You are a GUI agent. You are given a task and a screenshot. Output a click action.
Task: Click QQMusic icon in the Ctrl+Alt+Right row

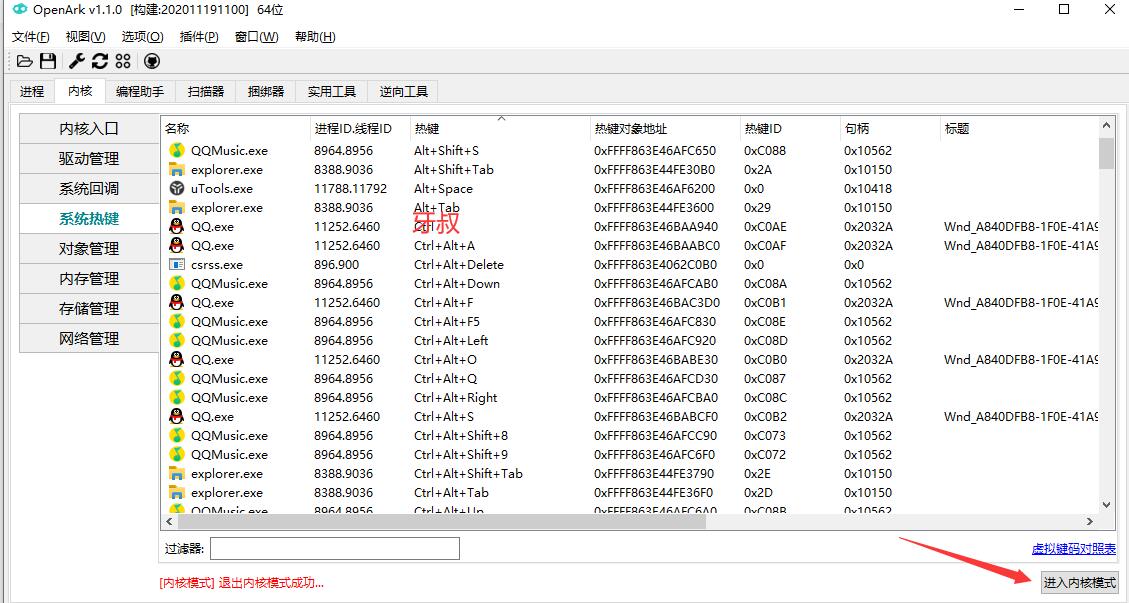pyautogui.click(x=176, y=398)
